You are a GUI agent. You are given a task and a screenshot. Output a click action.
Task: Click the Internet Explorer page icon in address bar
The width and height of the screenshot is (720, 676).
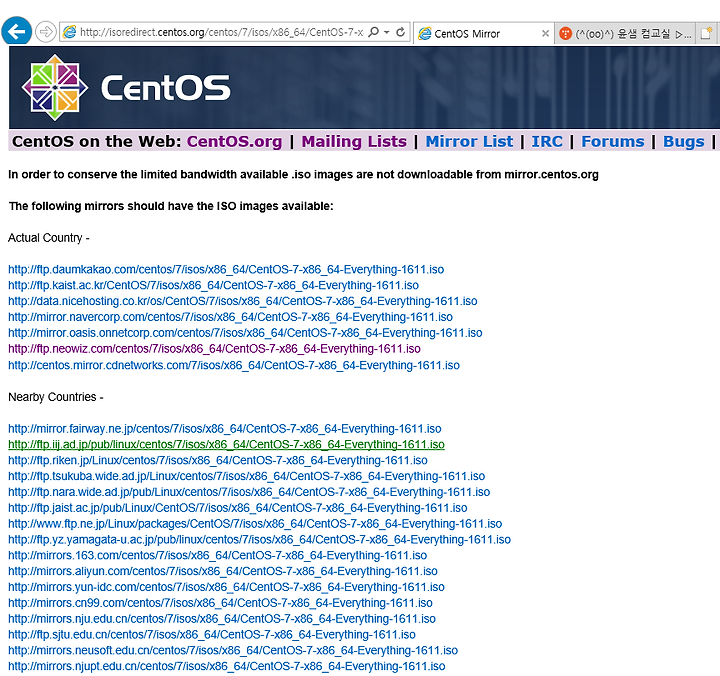(69, 32)
